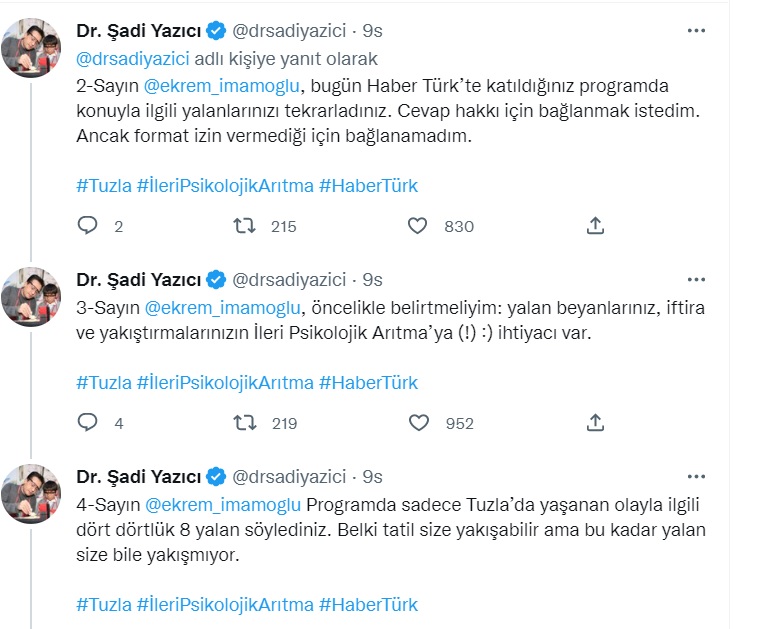Open #İleriPsikolojikArıtma hashtag in second tweet
The width and height of the screenshot is (757, 629).
pyautogui.click(x=225, y=383)
